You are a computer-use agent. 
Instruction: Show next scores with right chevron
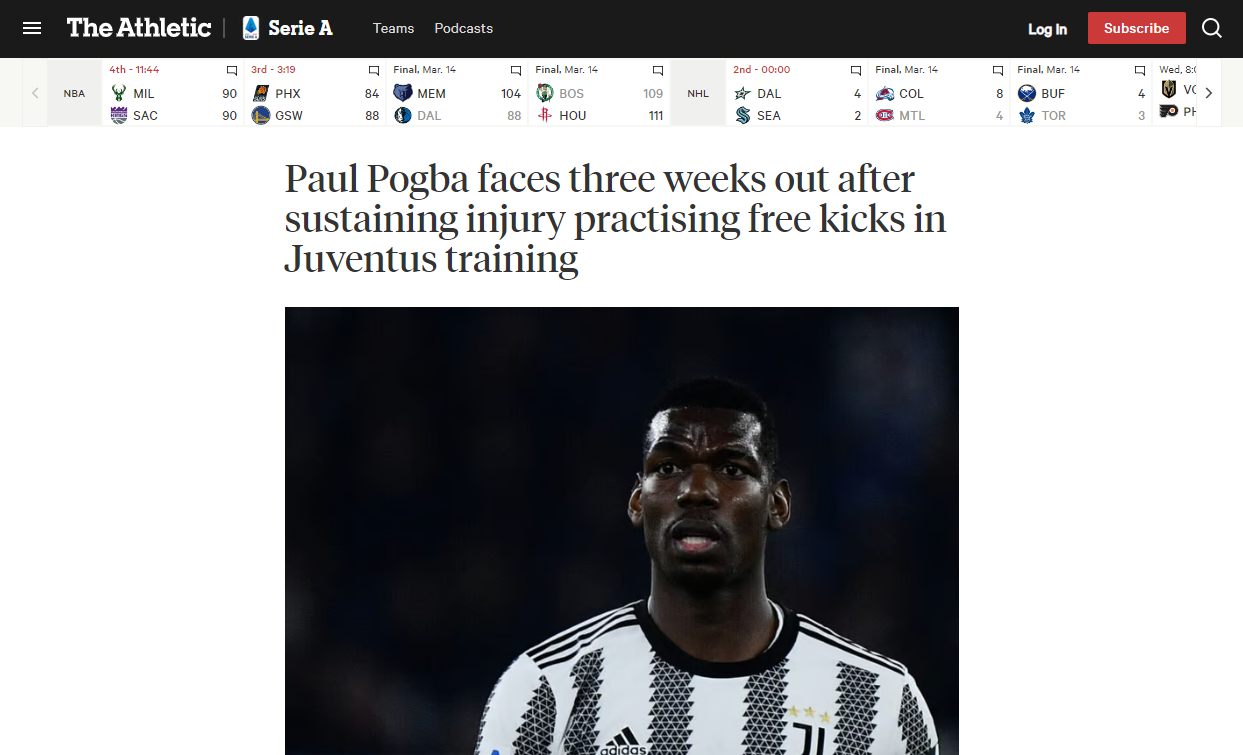[1208, 93]
